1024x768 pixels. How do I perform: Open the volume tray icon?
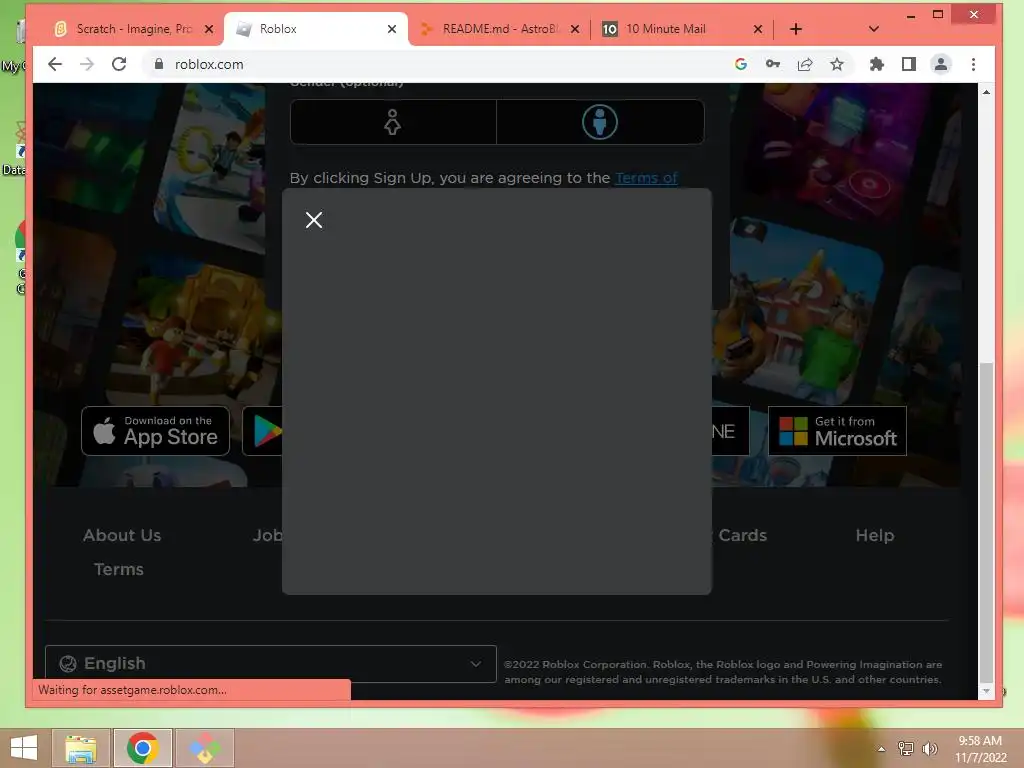tap(929, 748)
